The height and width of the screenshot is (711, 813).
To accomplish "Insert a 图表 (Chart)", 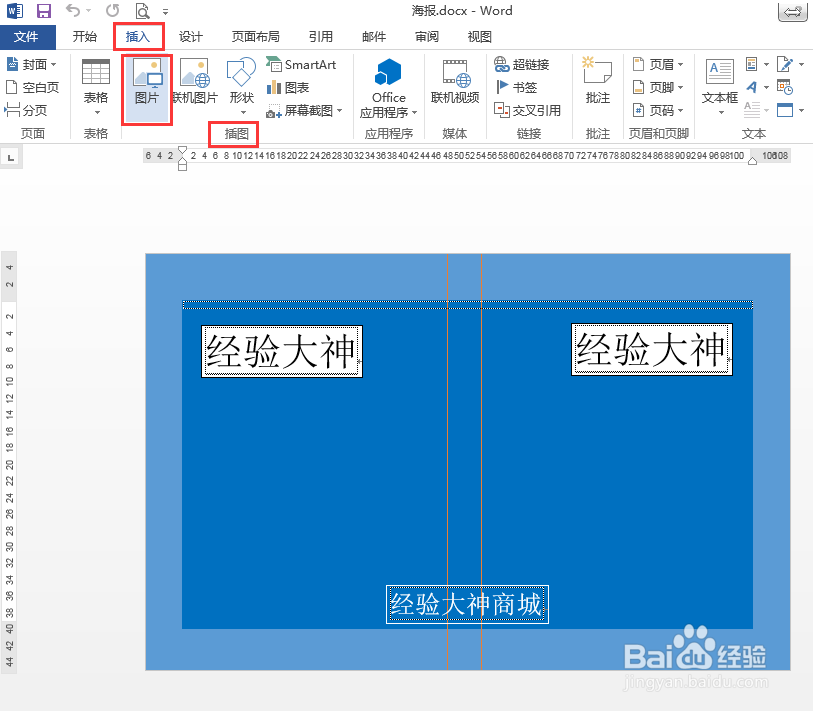I will [x=288, y=88].
